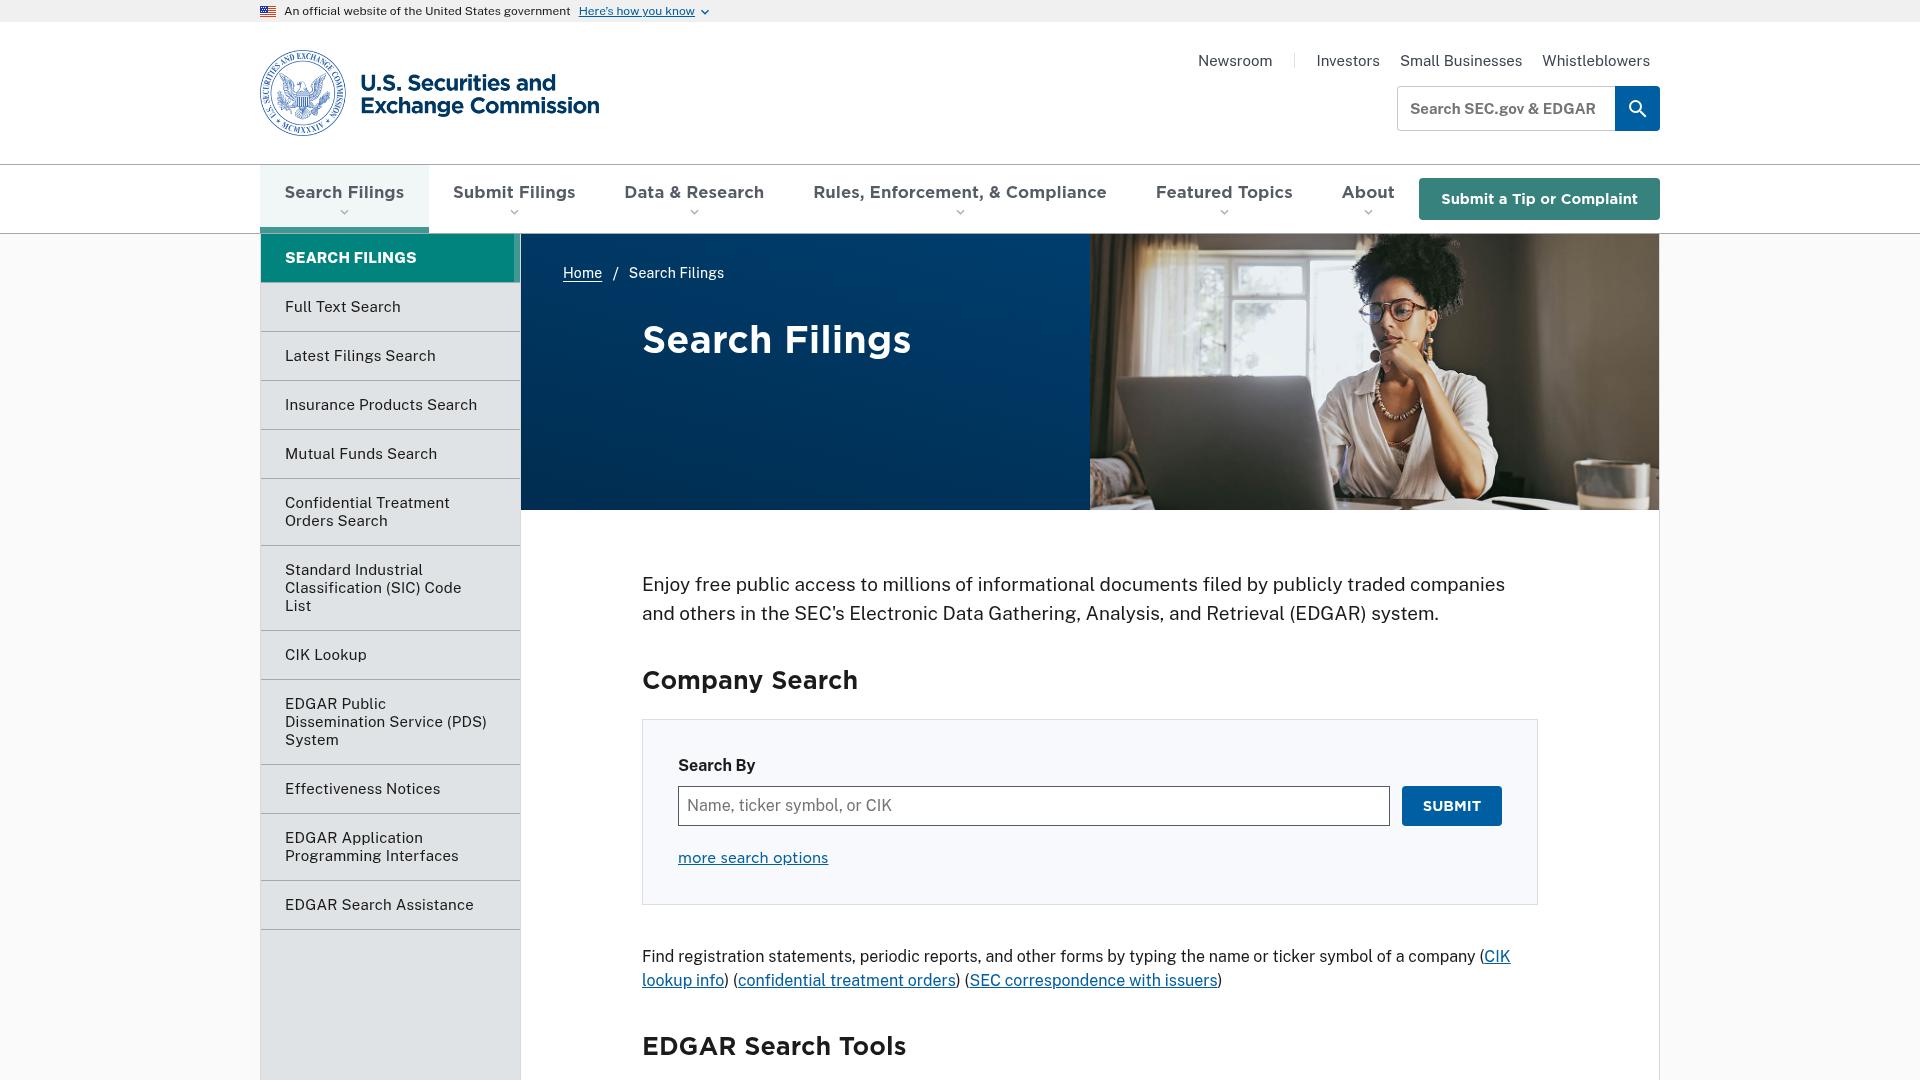Select Confidential Treatment Orders Search

click(x=390, y=512)
